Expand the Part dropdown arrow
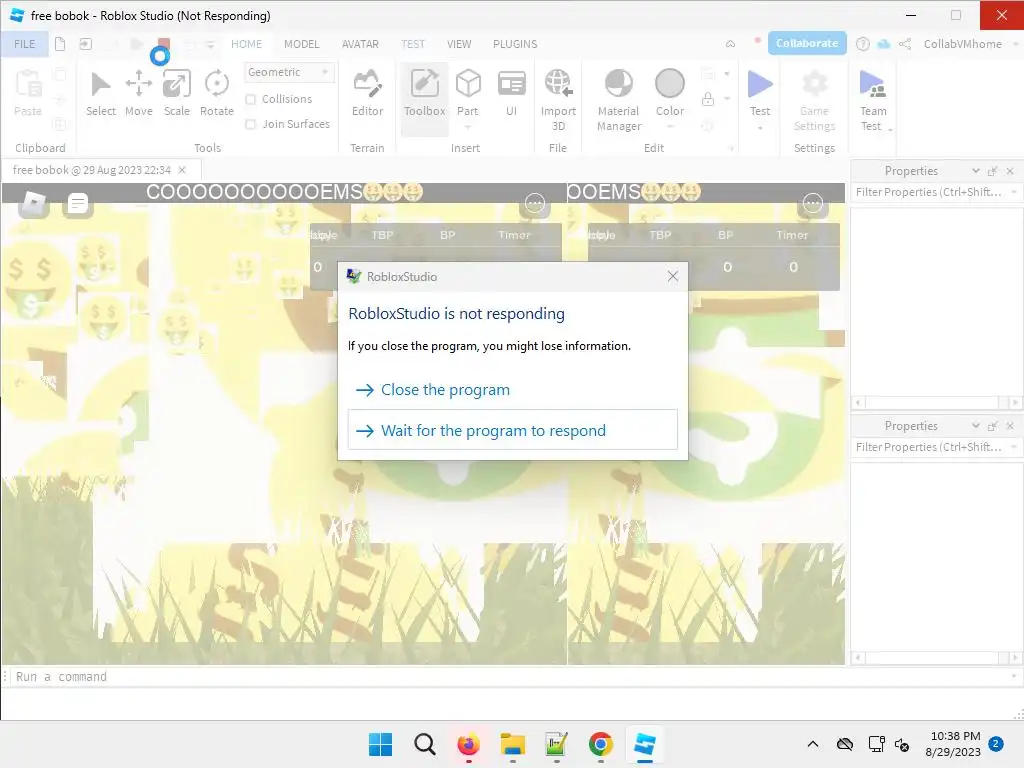1024x768 pixels. pyautogui.click(x=468, y=127)
